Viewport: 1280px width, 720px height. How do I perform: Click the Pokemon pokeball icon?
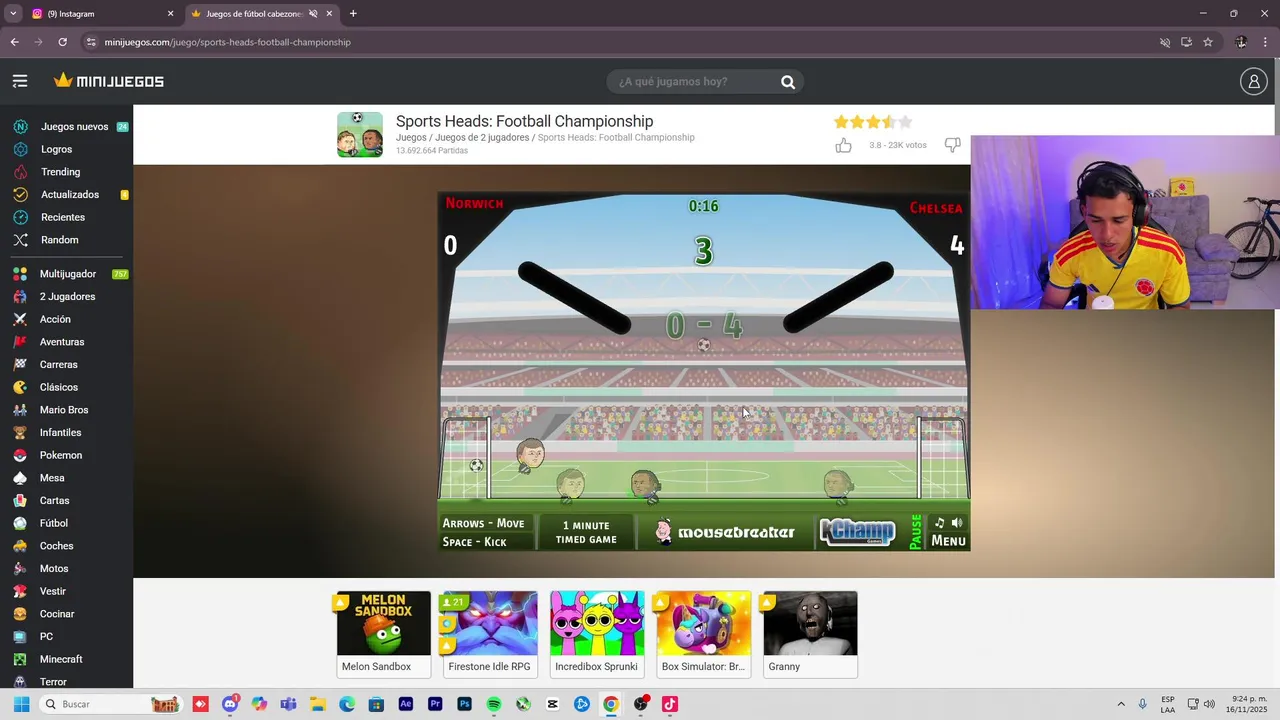pos(20,455)
